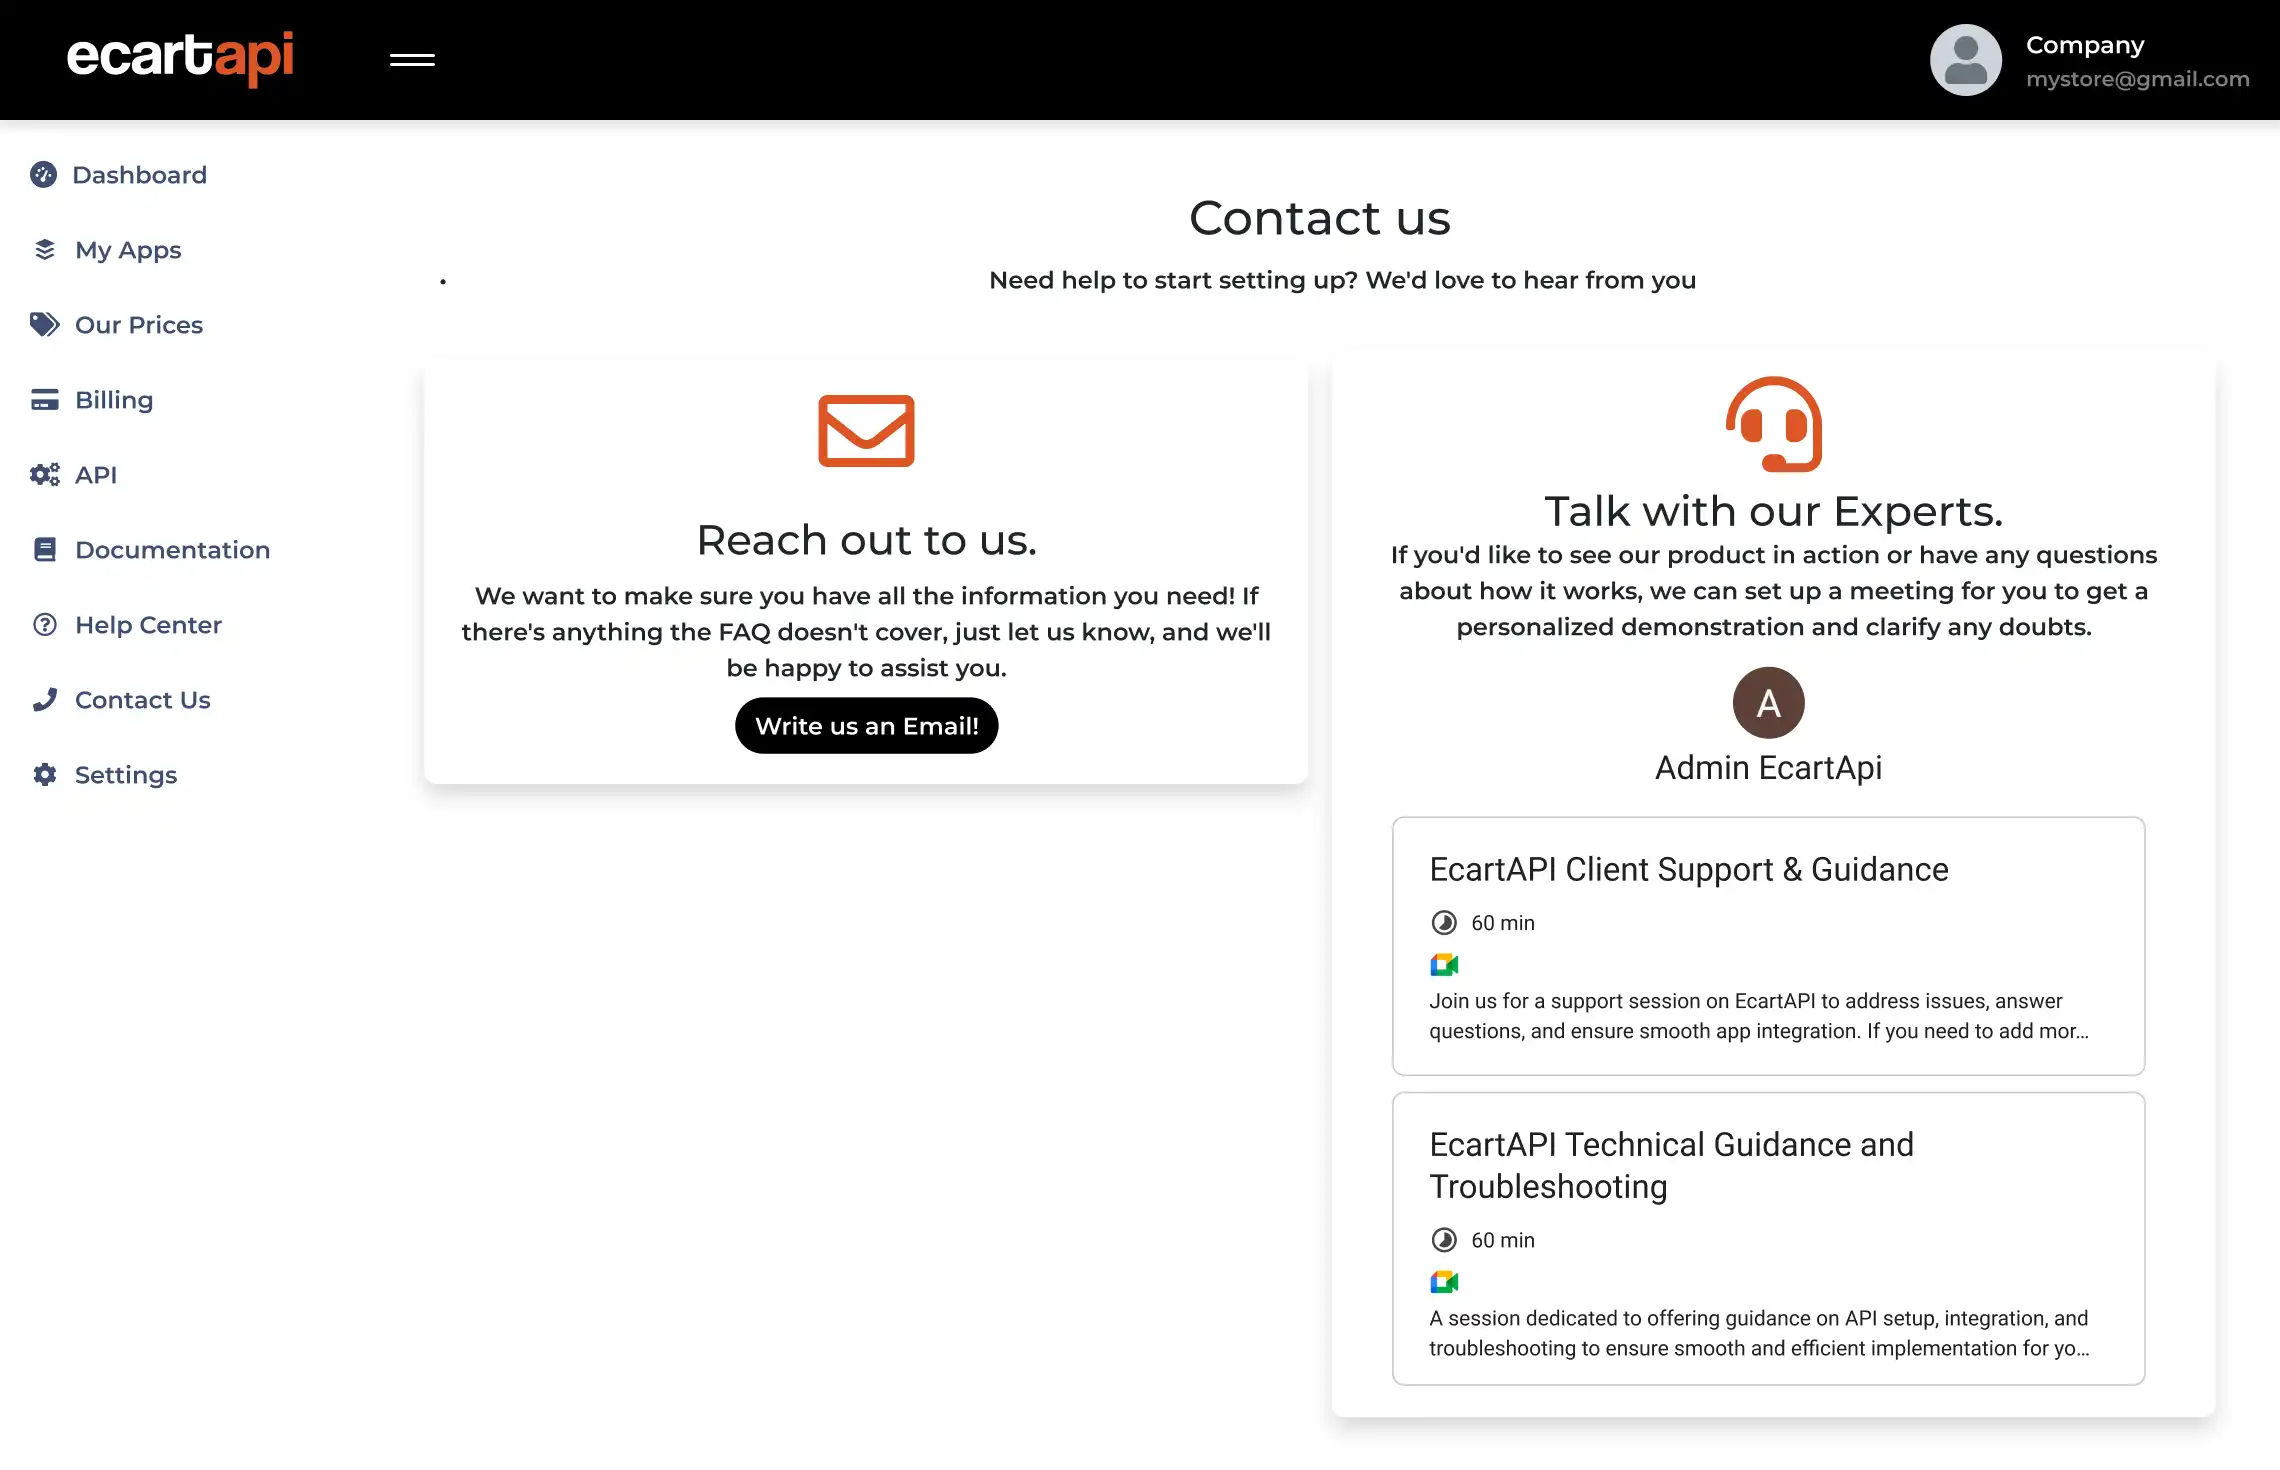Click the Write us an Email button
The image size is (2280, 1470).
tap(866, 726)
